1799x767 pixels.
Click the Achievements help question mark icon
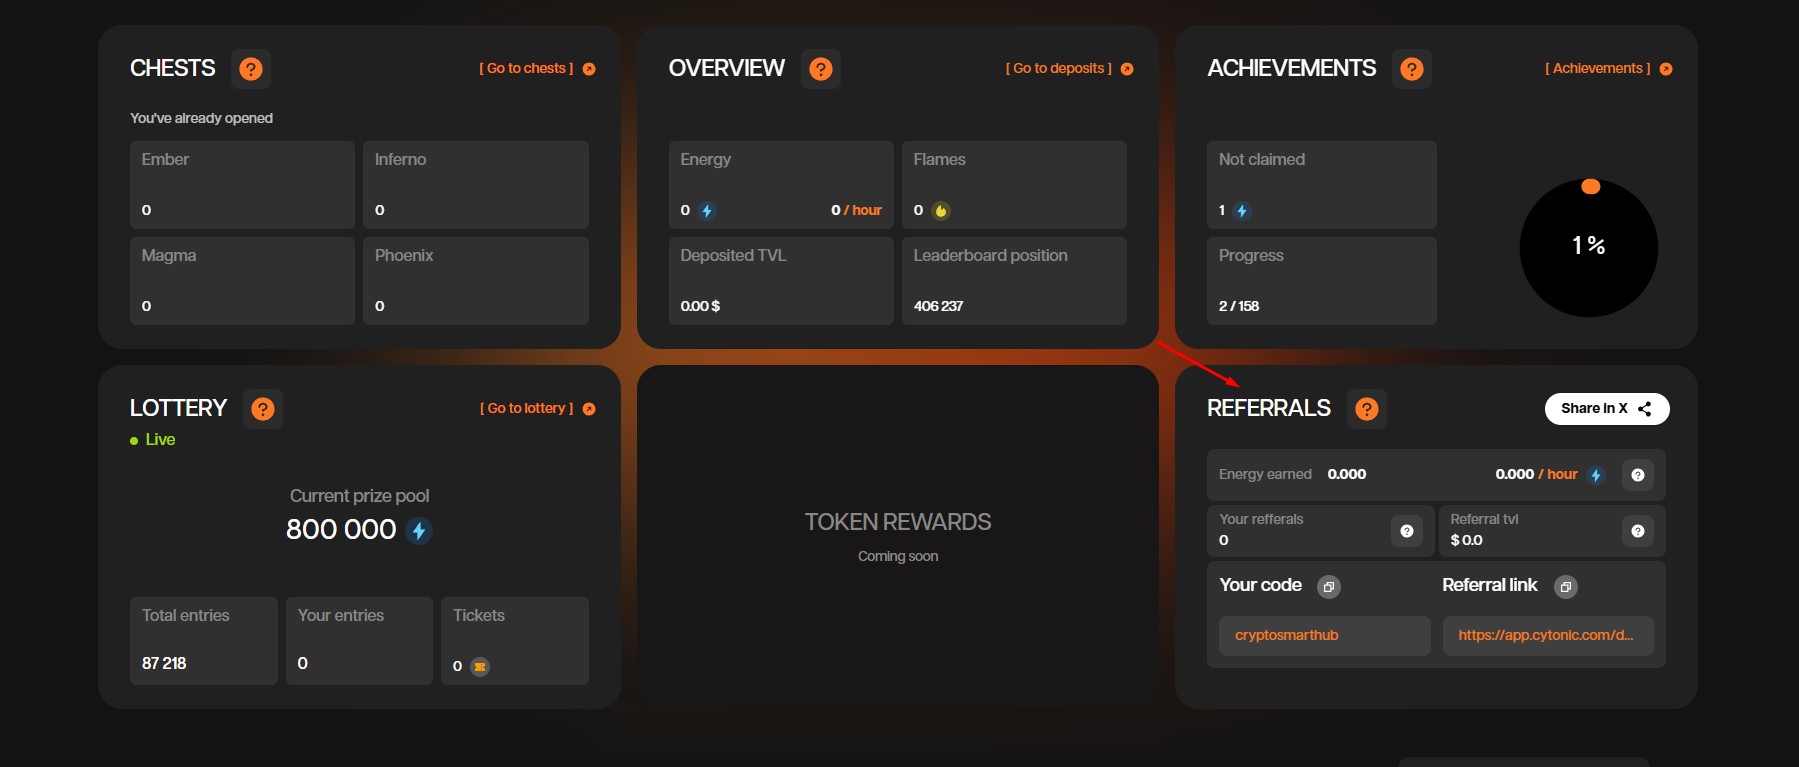coord(1411,69)
